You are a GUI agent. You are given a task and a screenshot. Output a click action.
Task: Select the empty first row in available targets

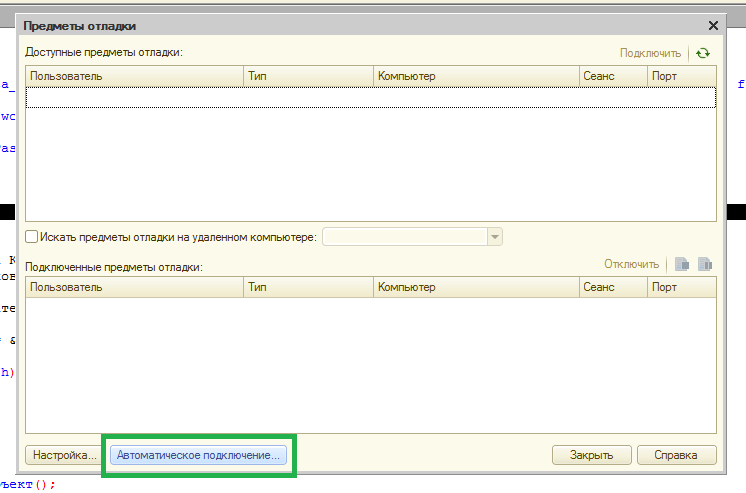point(370,97)
